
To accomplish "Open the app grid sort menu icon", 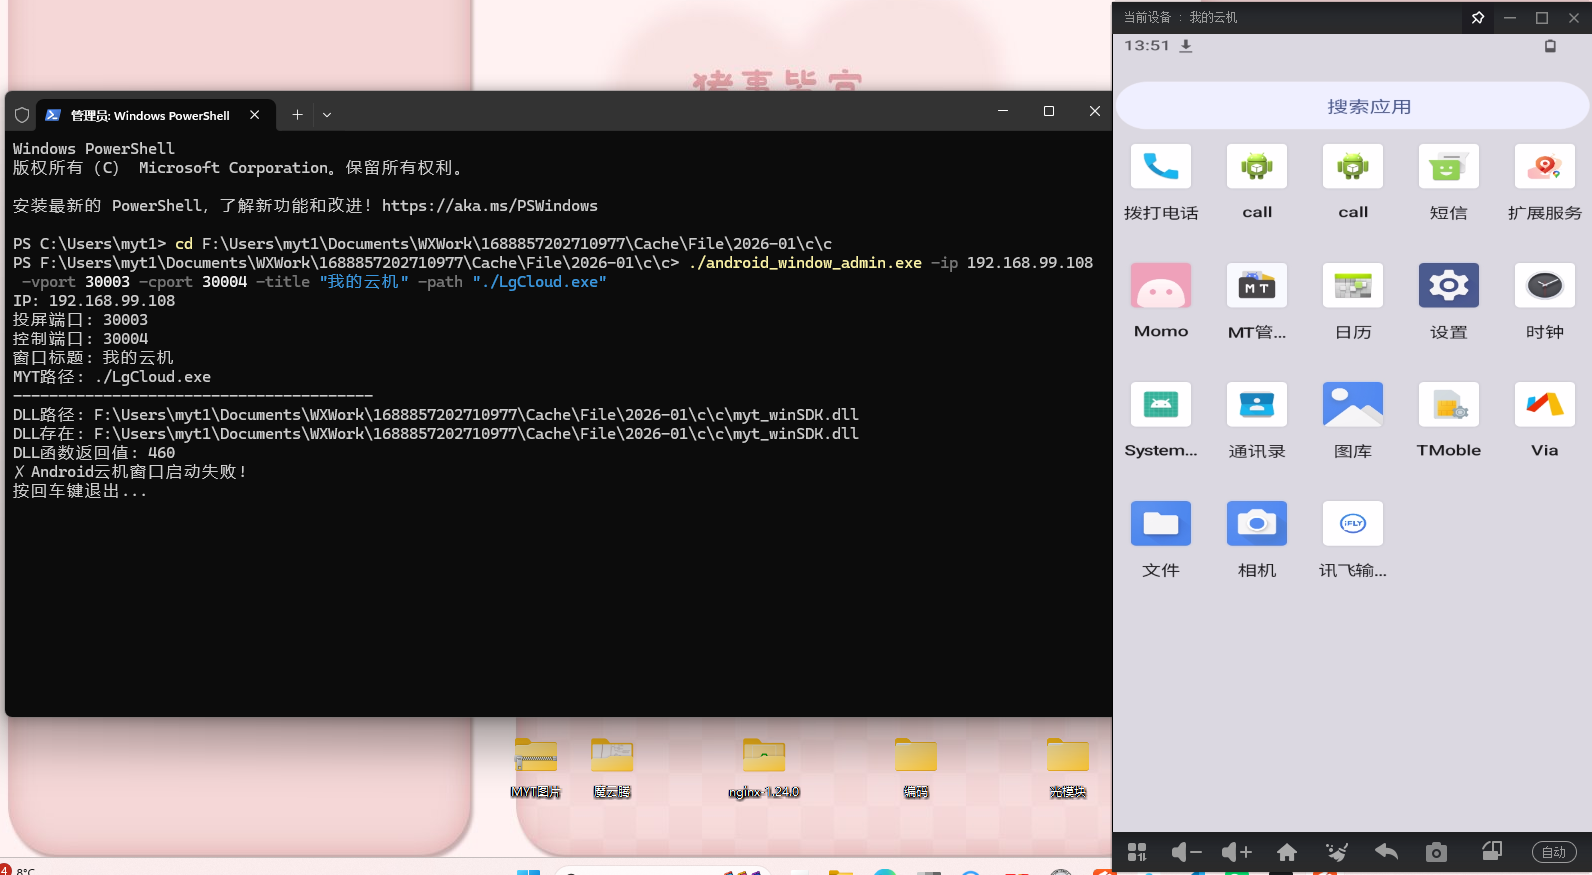I will 1137,852.
